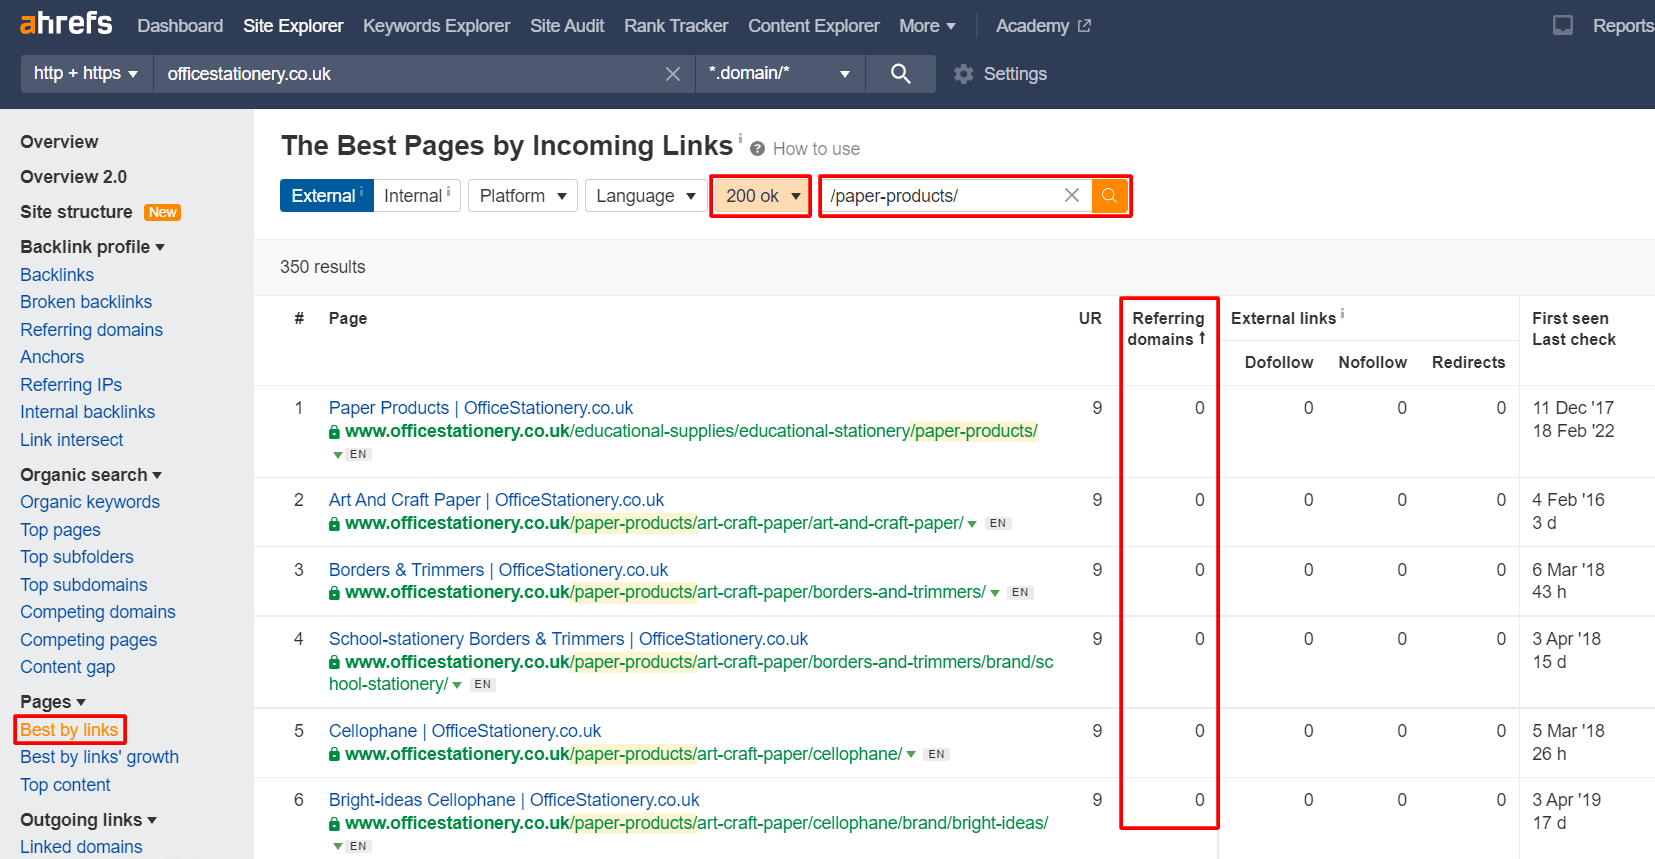
Task: Open Overview 2.0 in the sidebar
Action: tap(73, 177)
